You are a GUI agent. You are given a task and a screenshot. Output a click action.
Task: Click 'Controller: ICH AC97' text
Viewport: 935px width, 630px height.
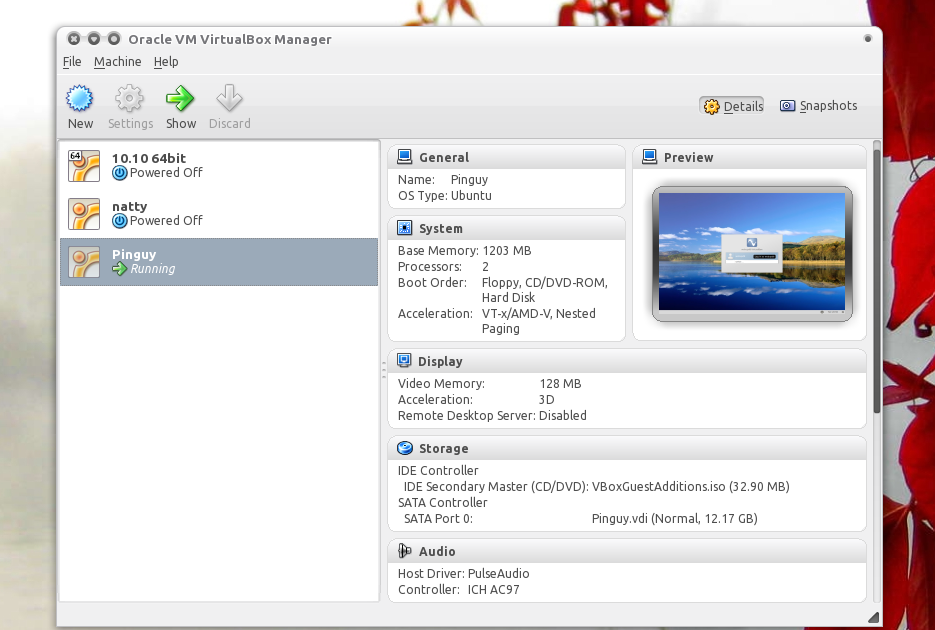point(459,589)
